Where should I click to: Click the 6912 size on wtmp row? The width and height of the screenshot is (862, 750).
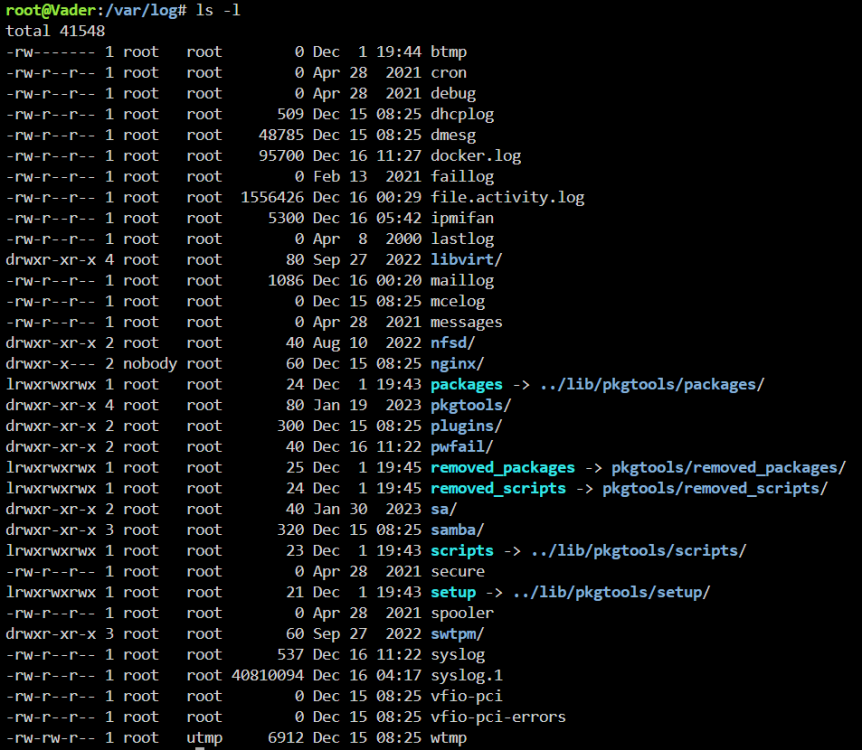point(286,738)
